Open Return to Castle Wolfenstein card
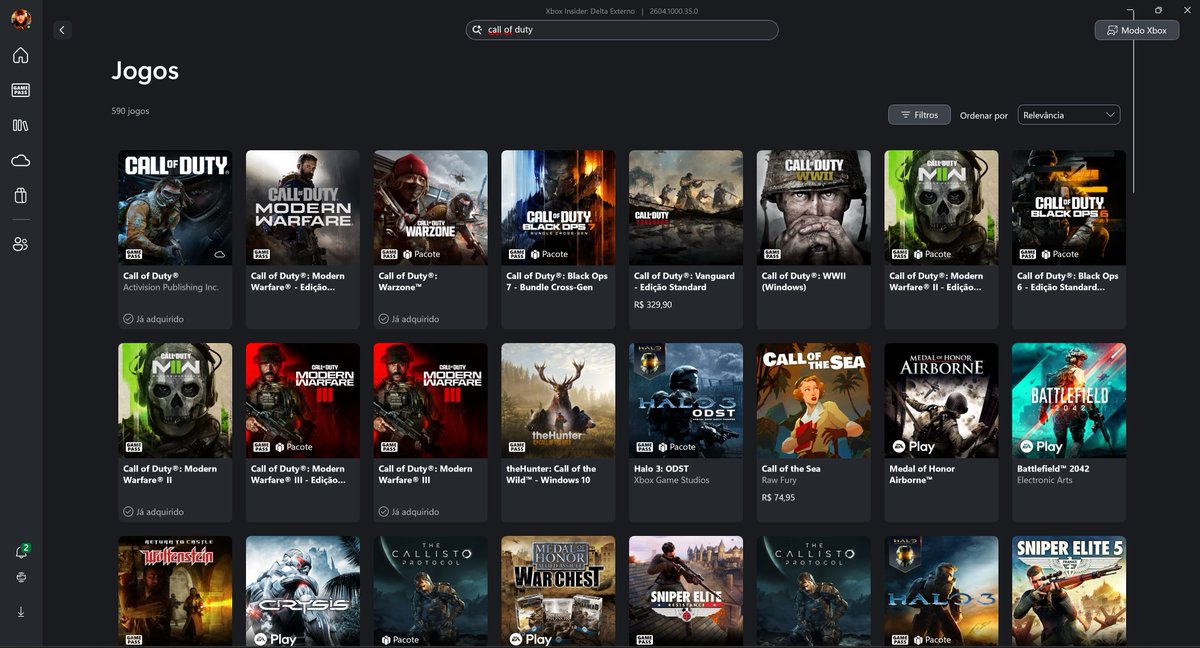 175,592
